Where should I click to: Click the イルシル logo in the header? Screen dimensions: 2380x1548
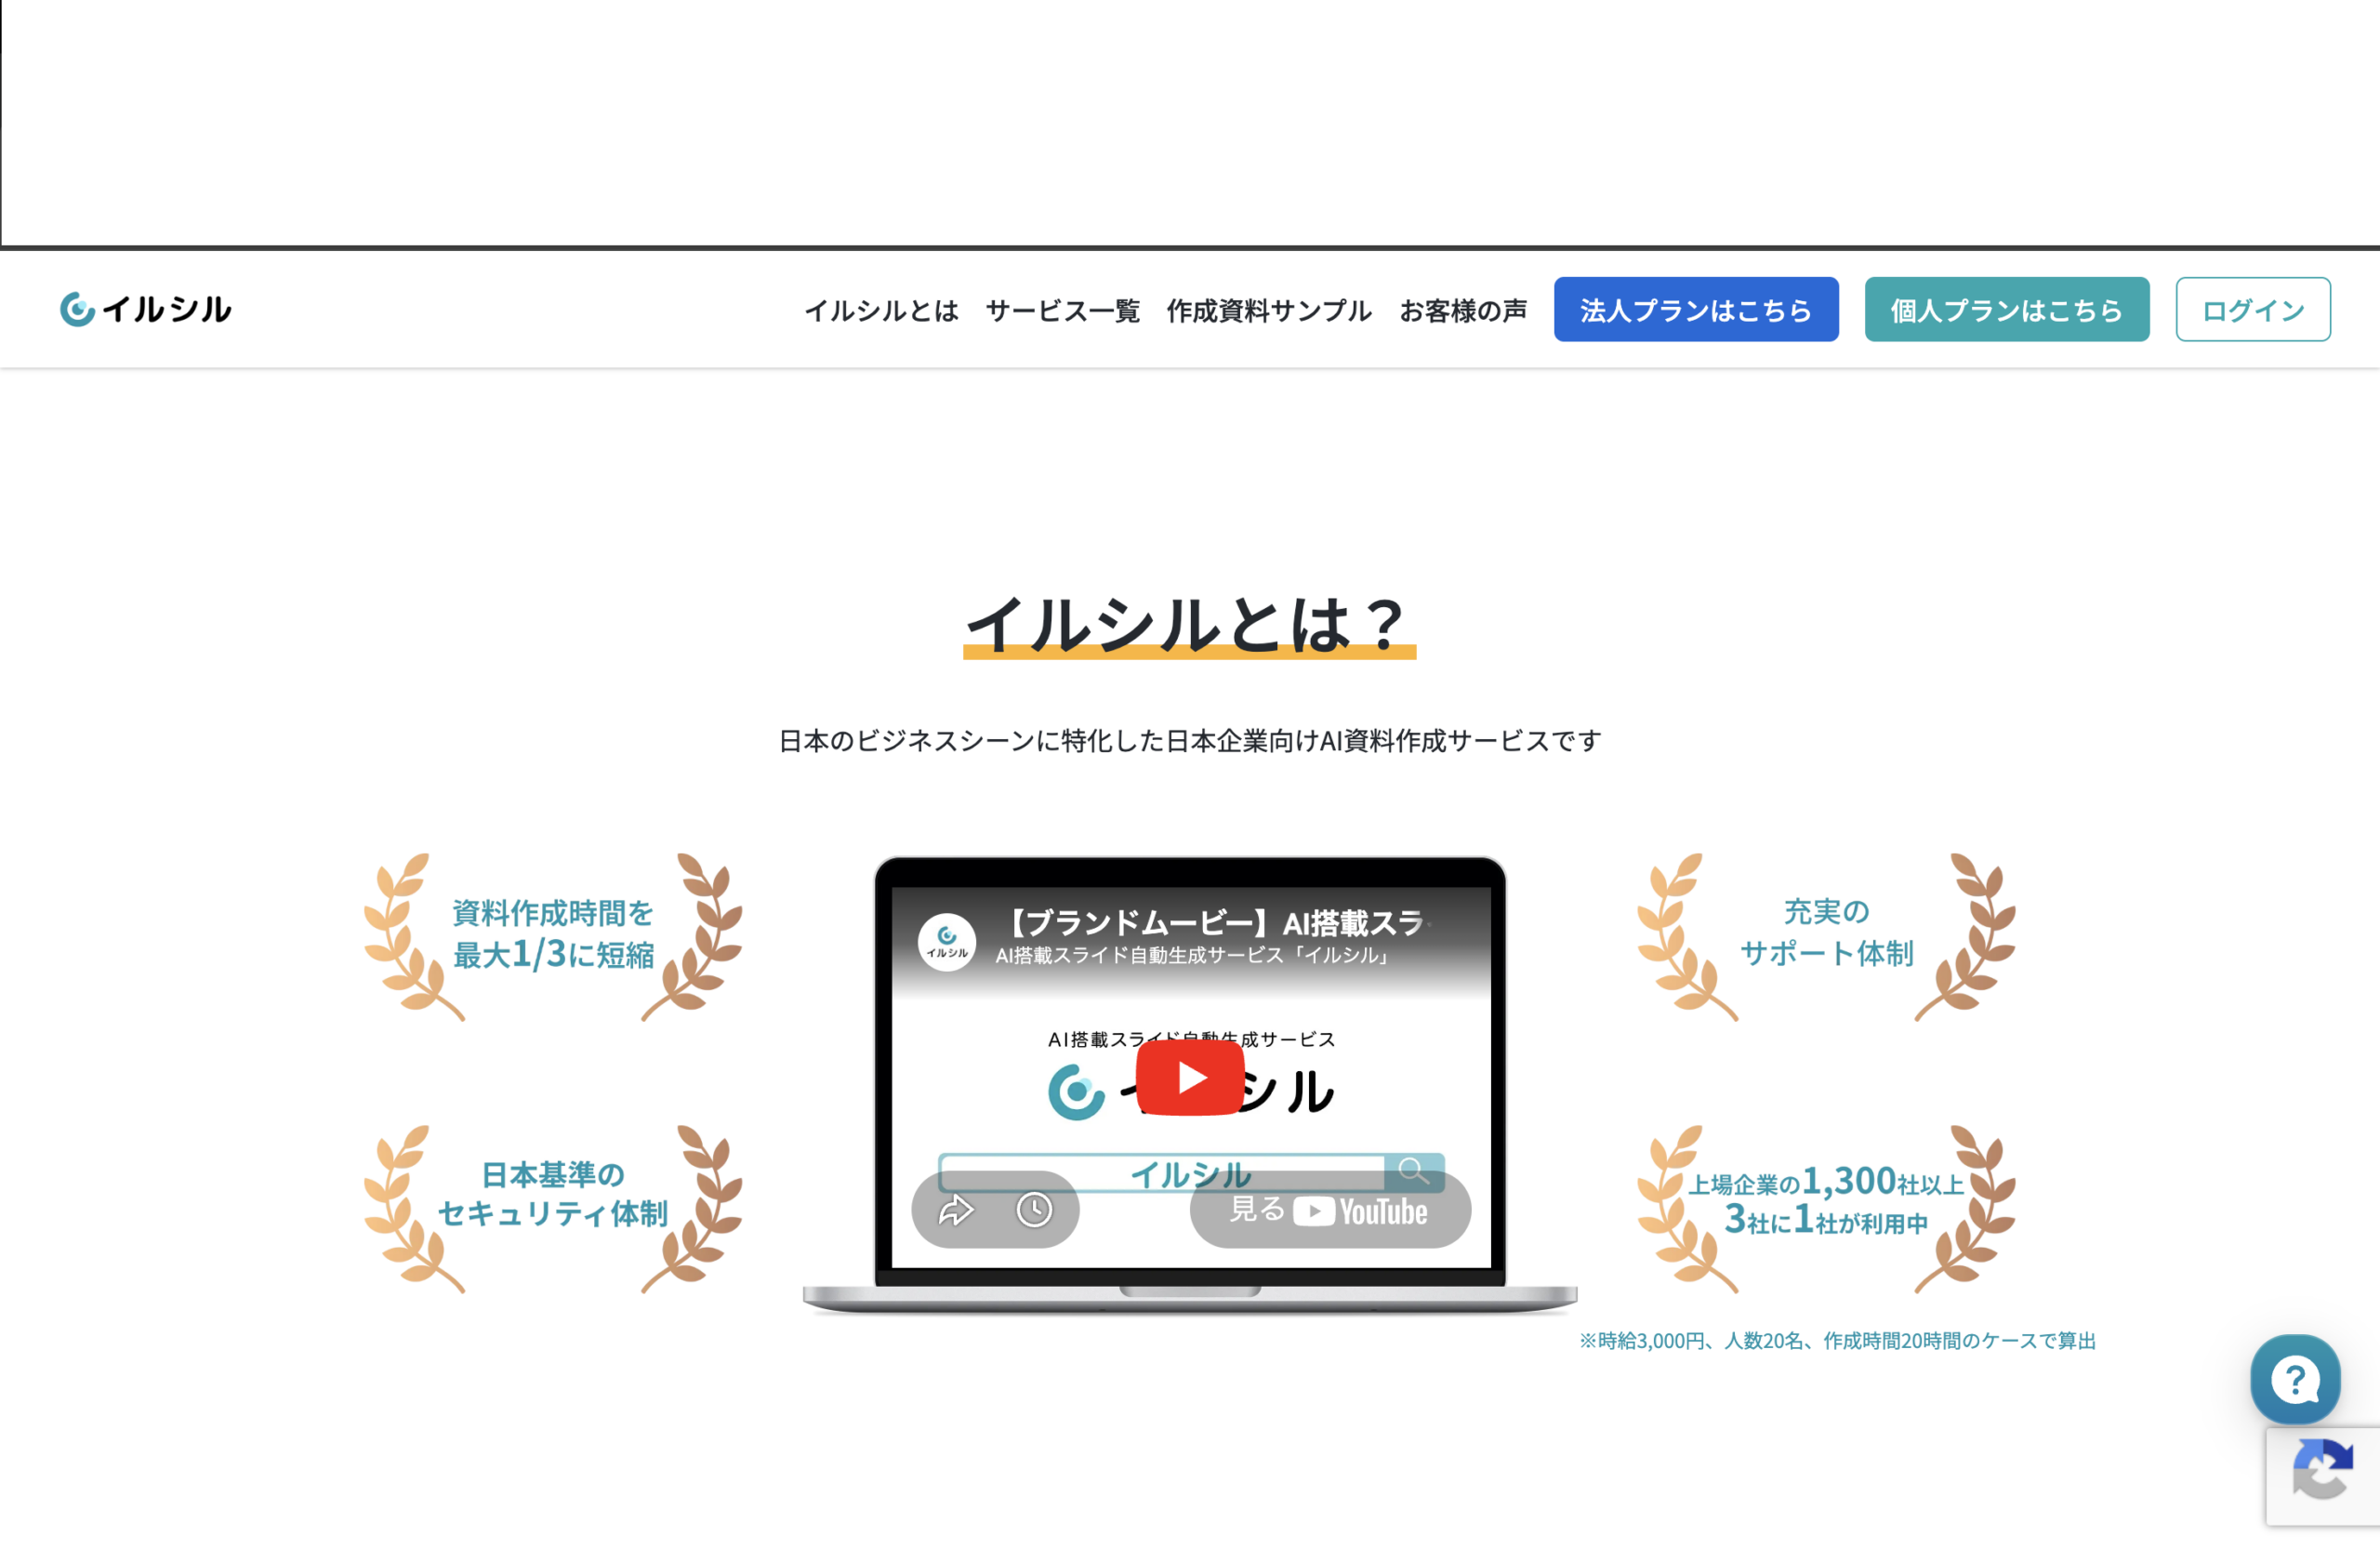coord(145,309)
